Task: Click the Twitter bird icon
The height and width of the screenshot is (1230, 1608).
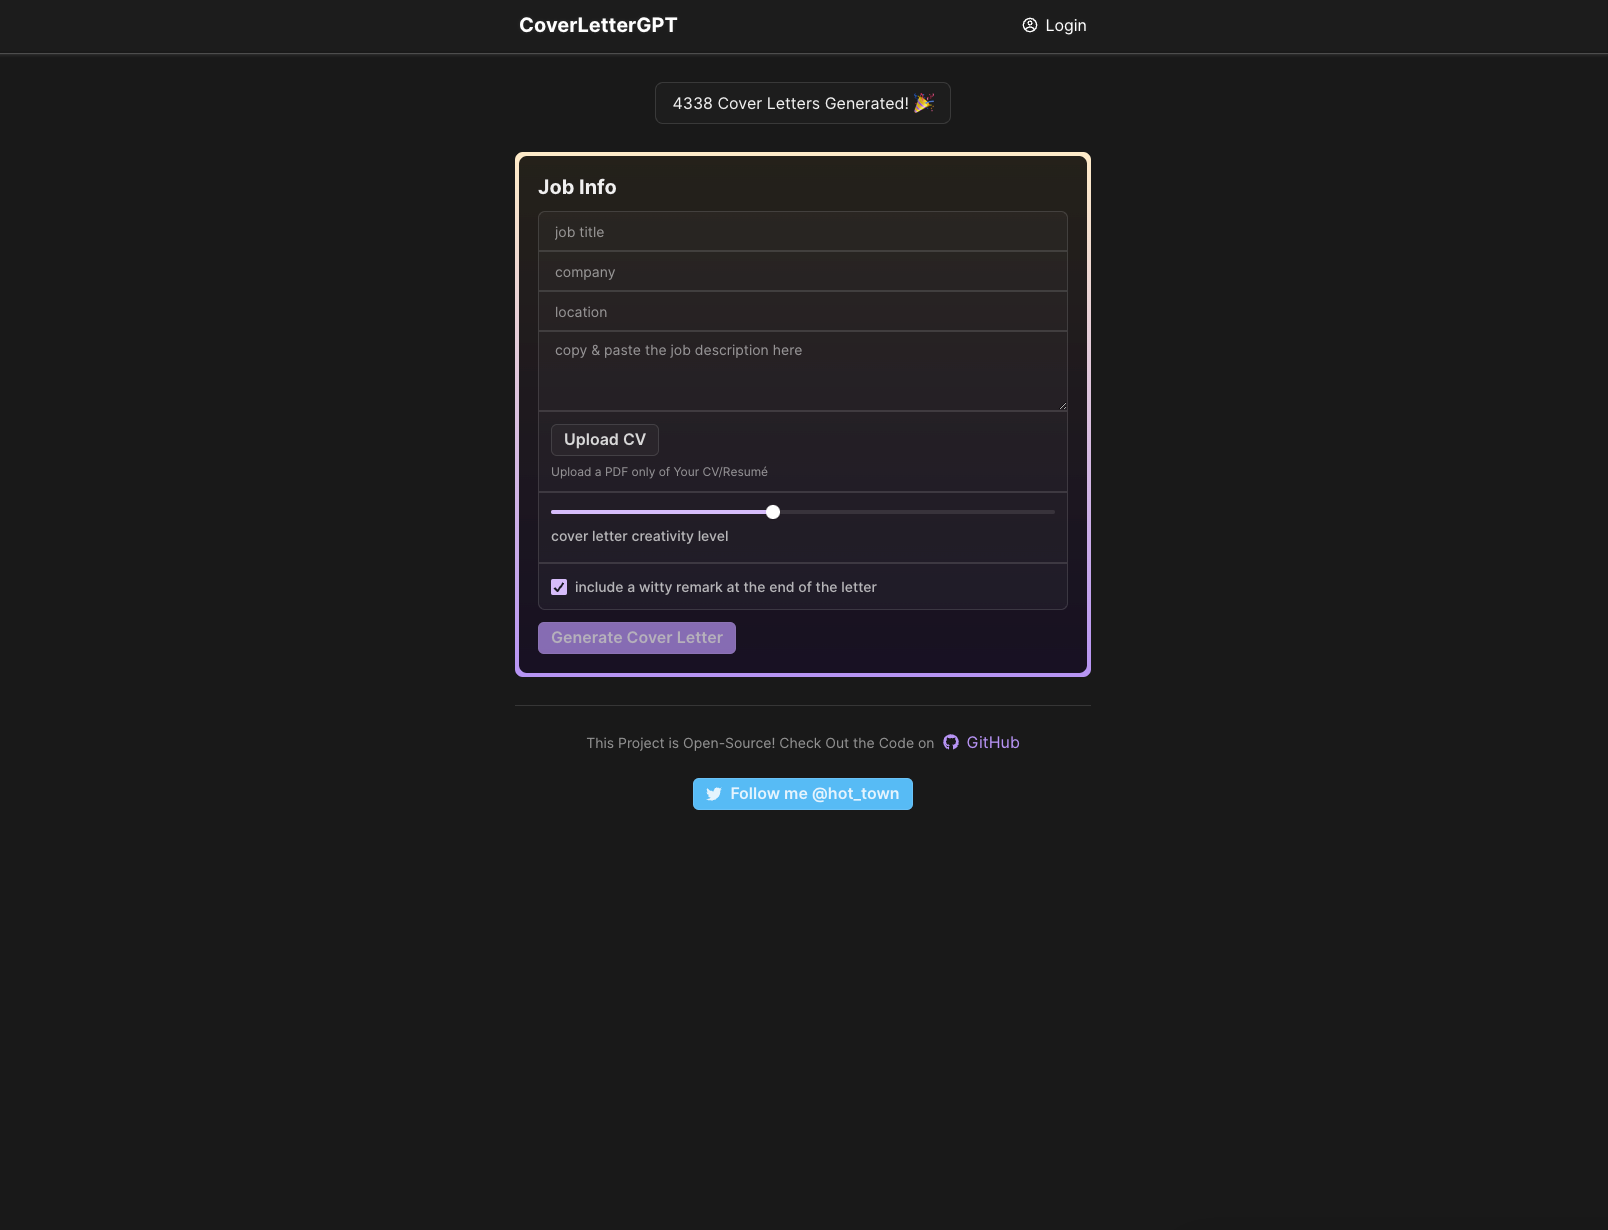Action: pos(714,794)
